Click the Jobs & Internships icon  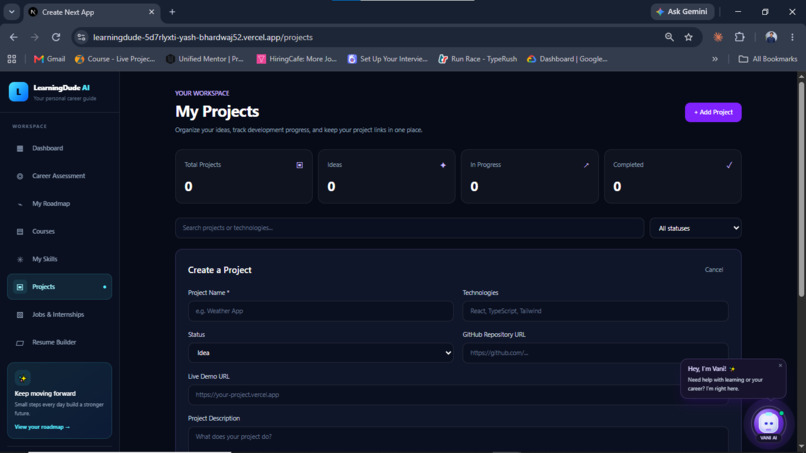pyautogui.click(x=20, y=315)
